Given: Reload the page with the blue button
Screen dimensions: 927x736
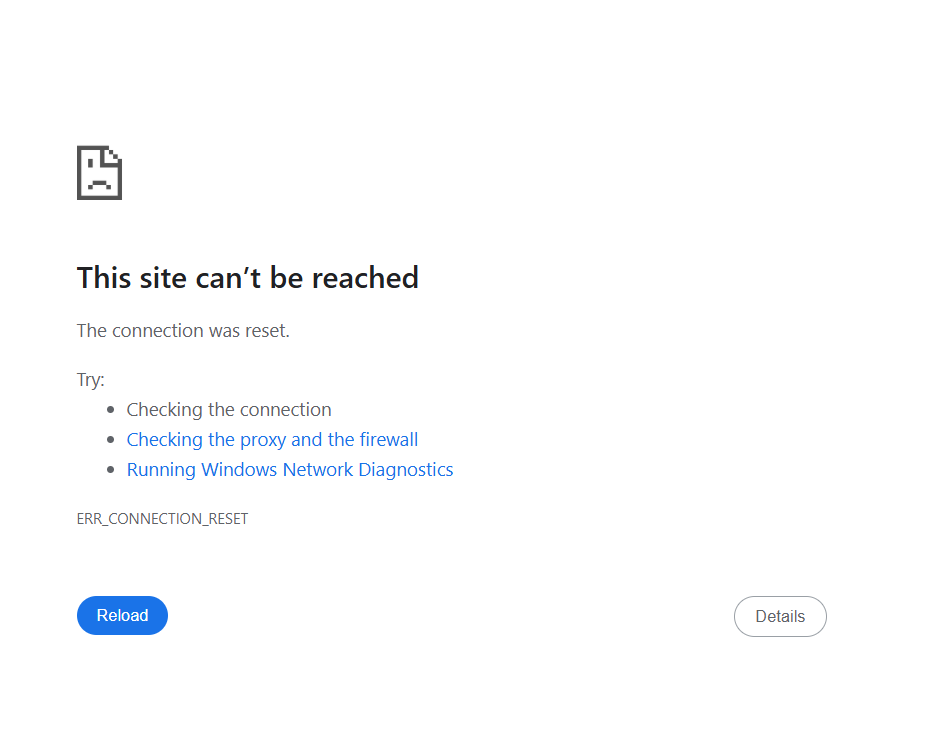Looking at the screenshot, I should click(122, 615).
